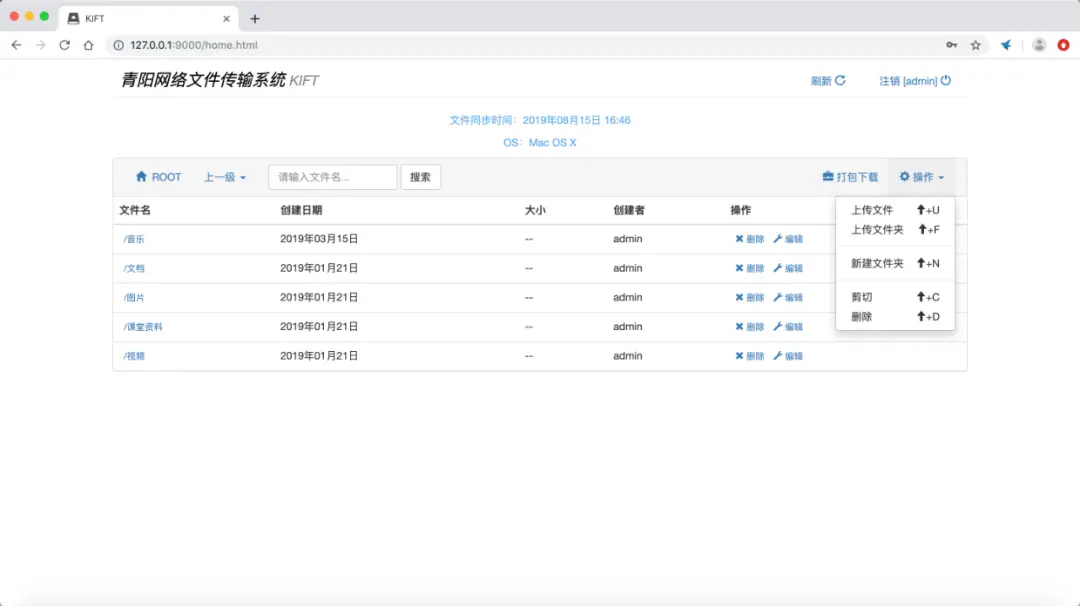Edit the /文档 folder via wrench icon
Image resolution: width=1080 pixels, height=606 pixels.
(778, 268)
